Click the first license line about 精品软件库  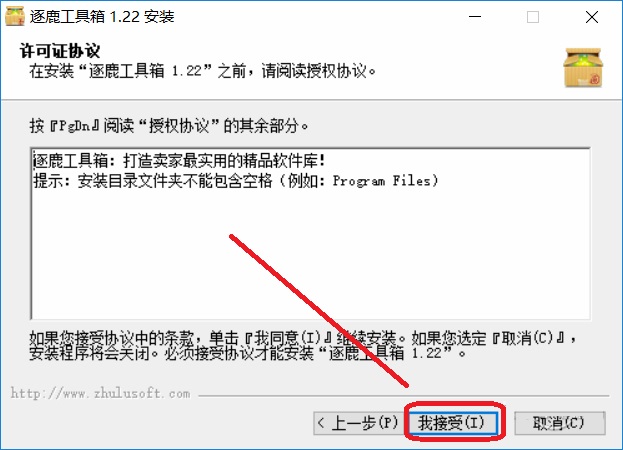[x=179, y=161]
